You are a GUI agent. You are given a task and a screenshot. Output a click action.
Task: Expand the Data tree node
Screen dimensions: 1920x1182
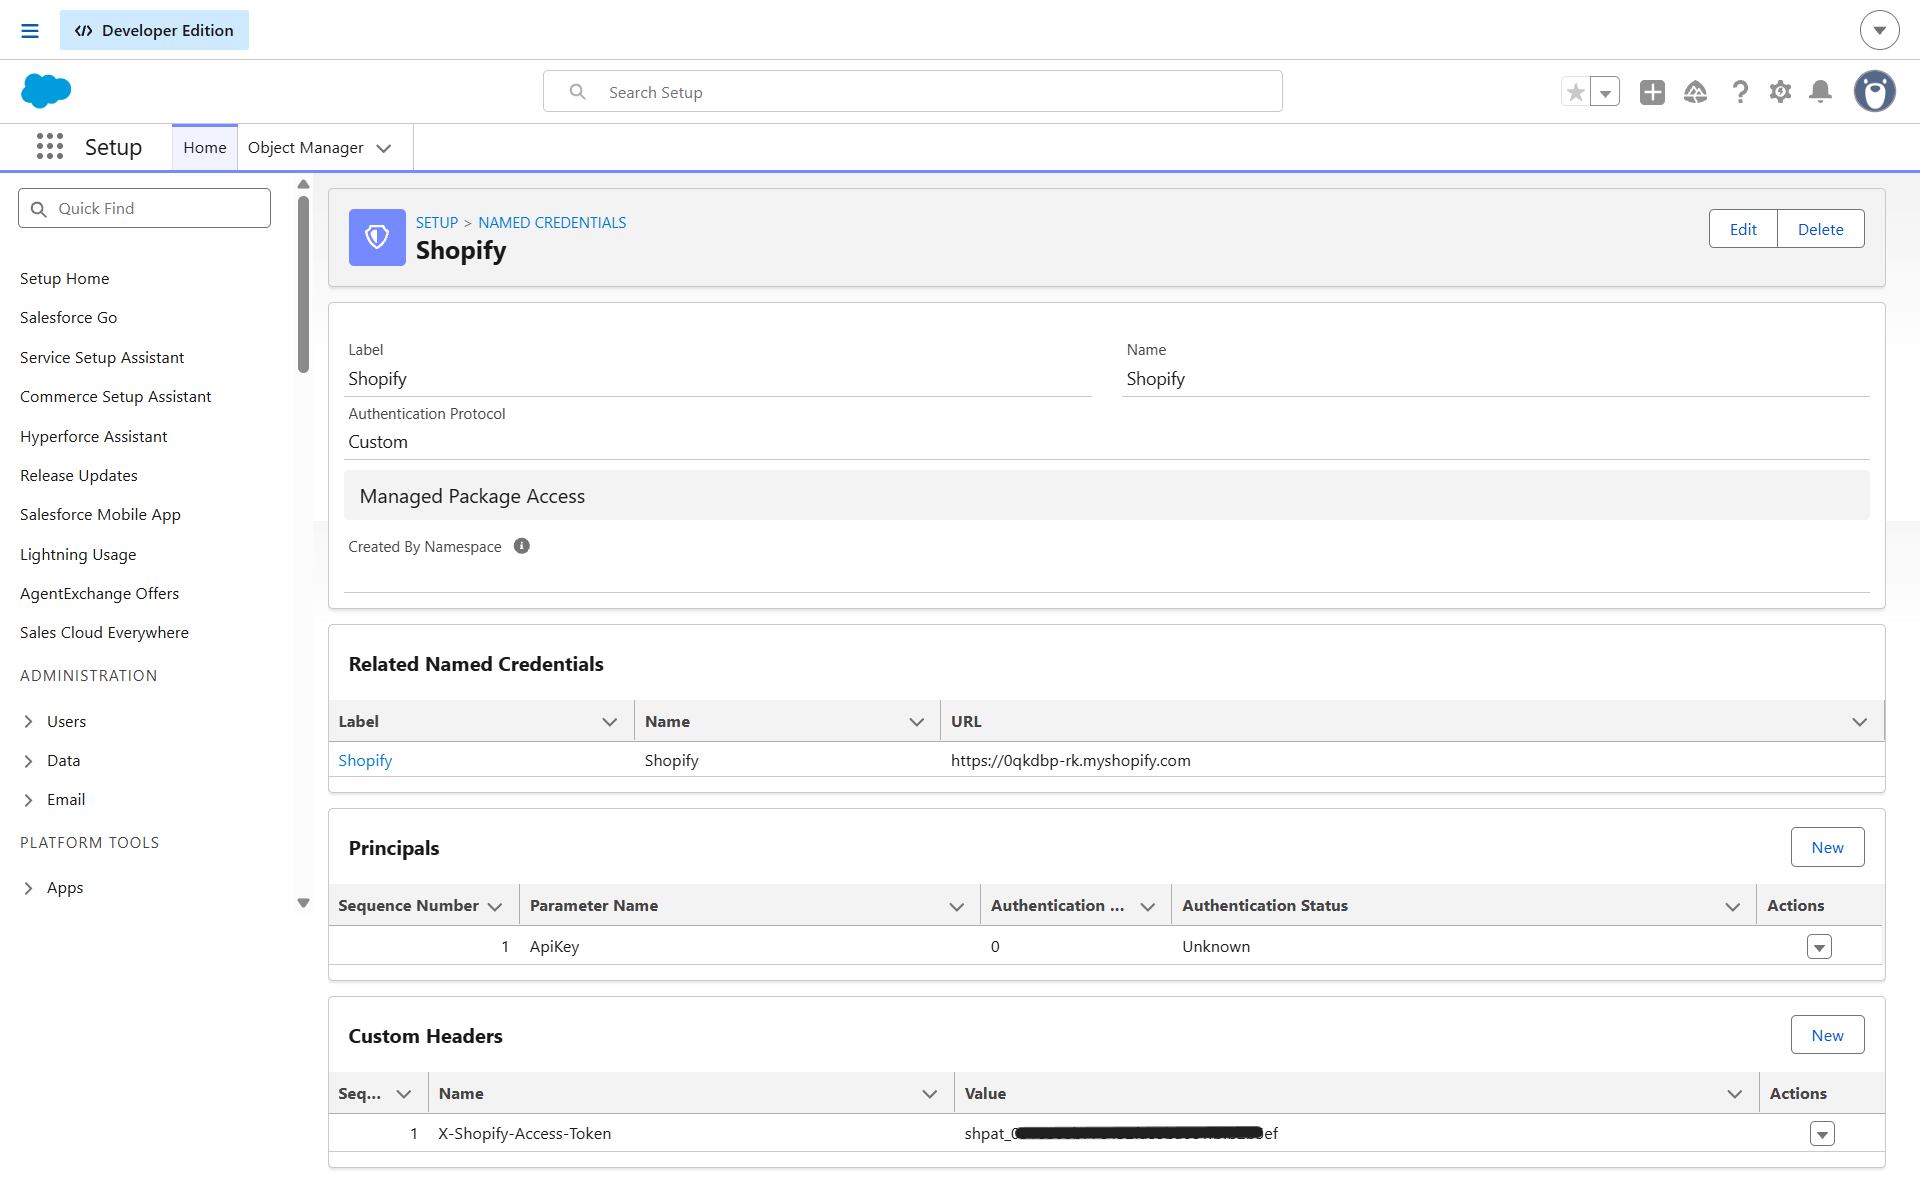(28, 760)
